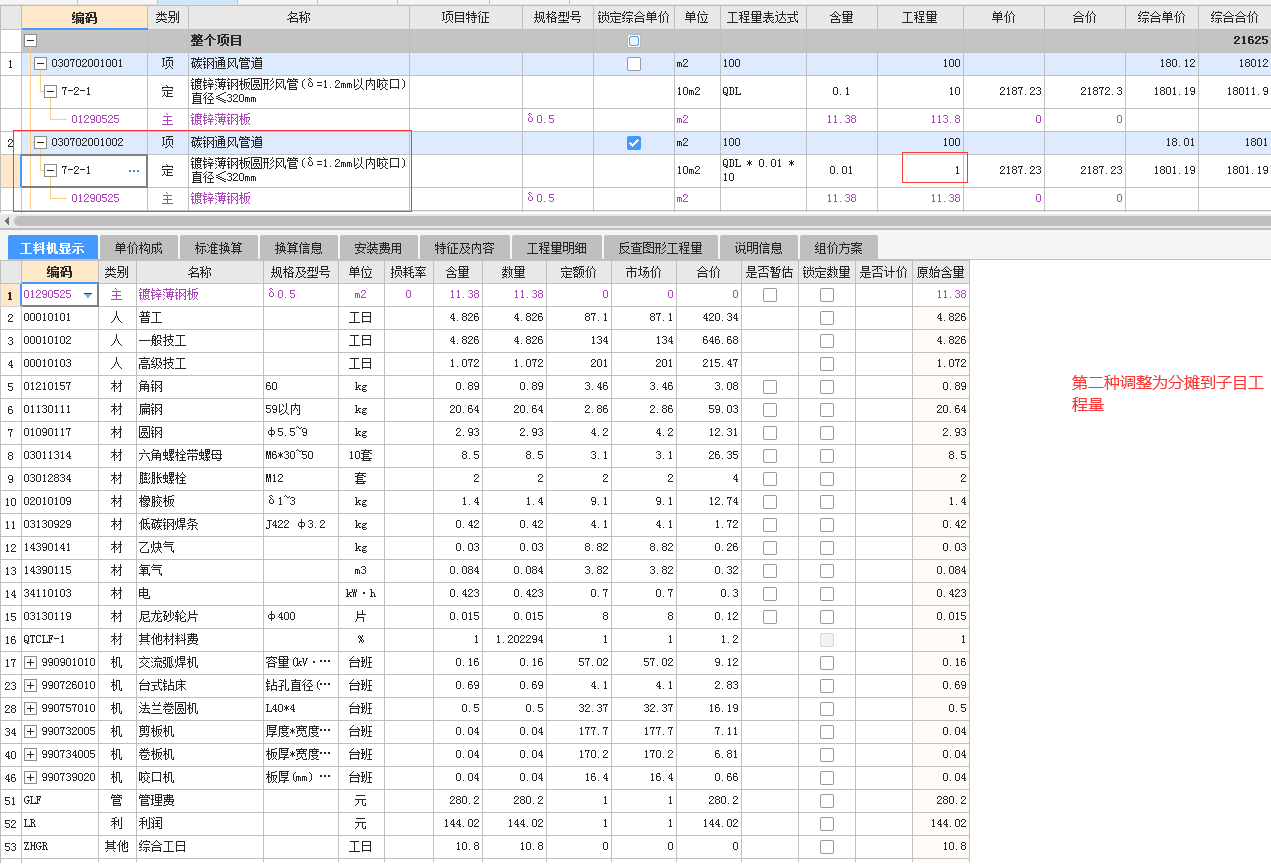Screen dimensions: 1271x864
Task: Switch to the 说明信息 tab
Action: click(758, 248)
